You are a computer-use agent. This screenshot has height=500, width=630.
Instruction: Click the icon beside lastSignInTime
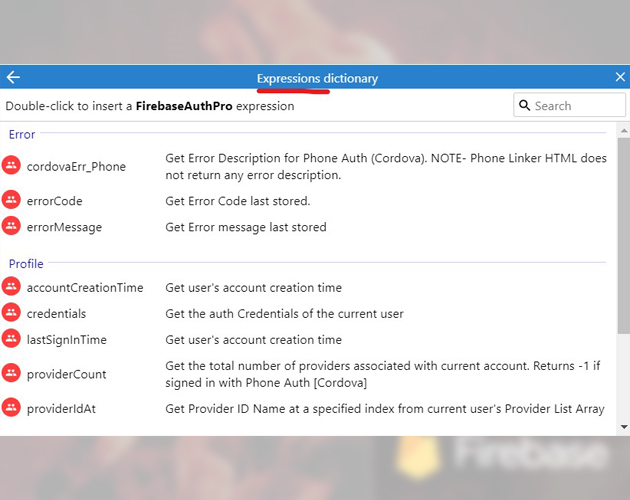(x=11, y=339)
